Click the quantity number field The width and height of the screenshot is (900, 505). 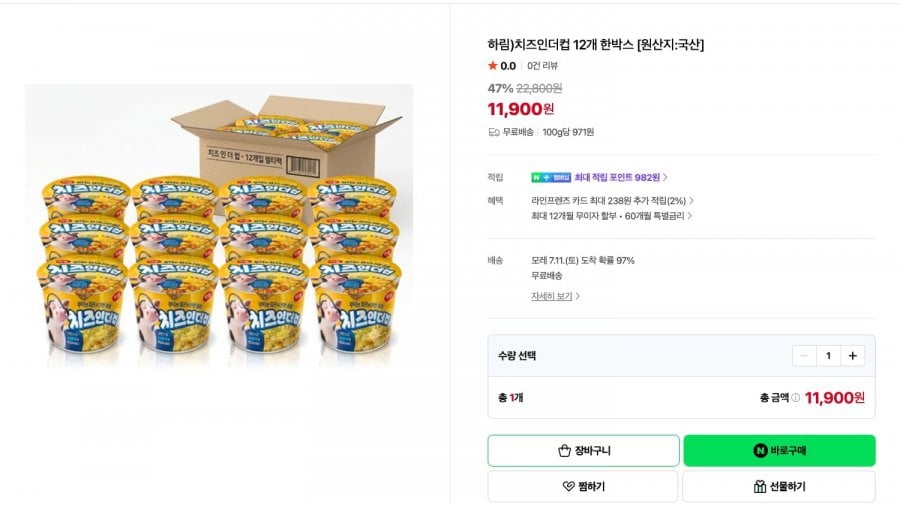pyautogui.click(x=828, y=356)
